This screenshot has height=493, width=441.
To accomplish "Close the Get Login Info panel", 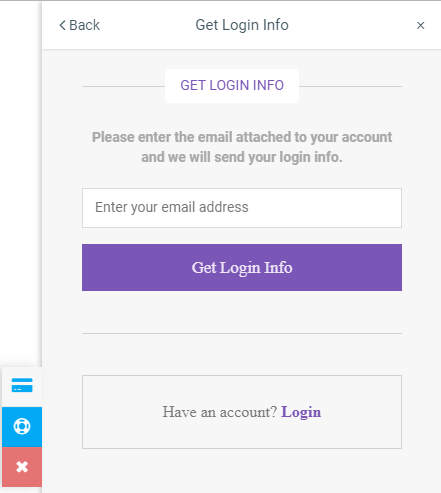I will (420, 25).
